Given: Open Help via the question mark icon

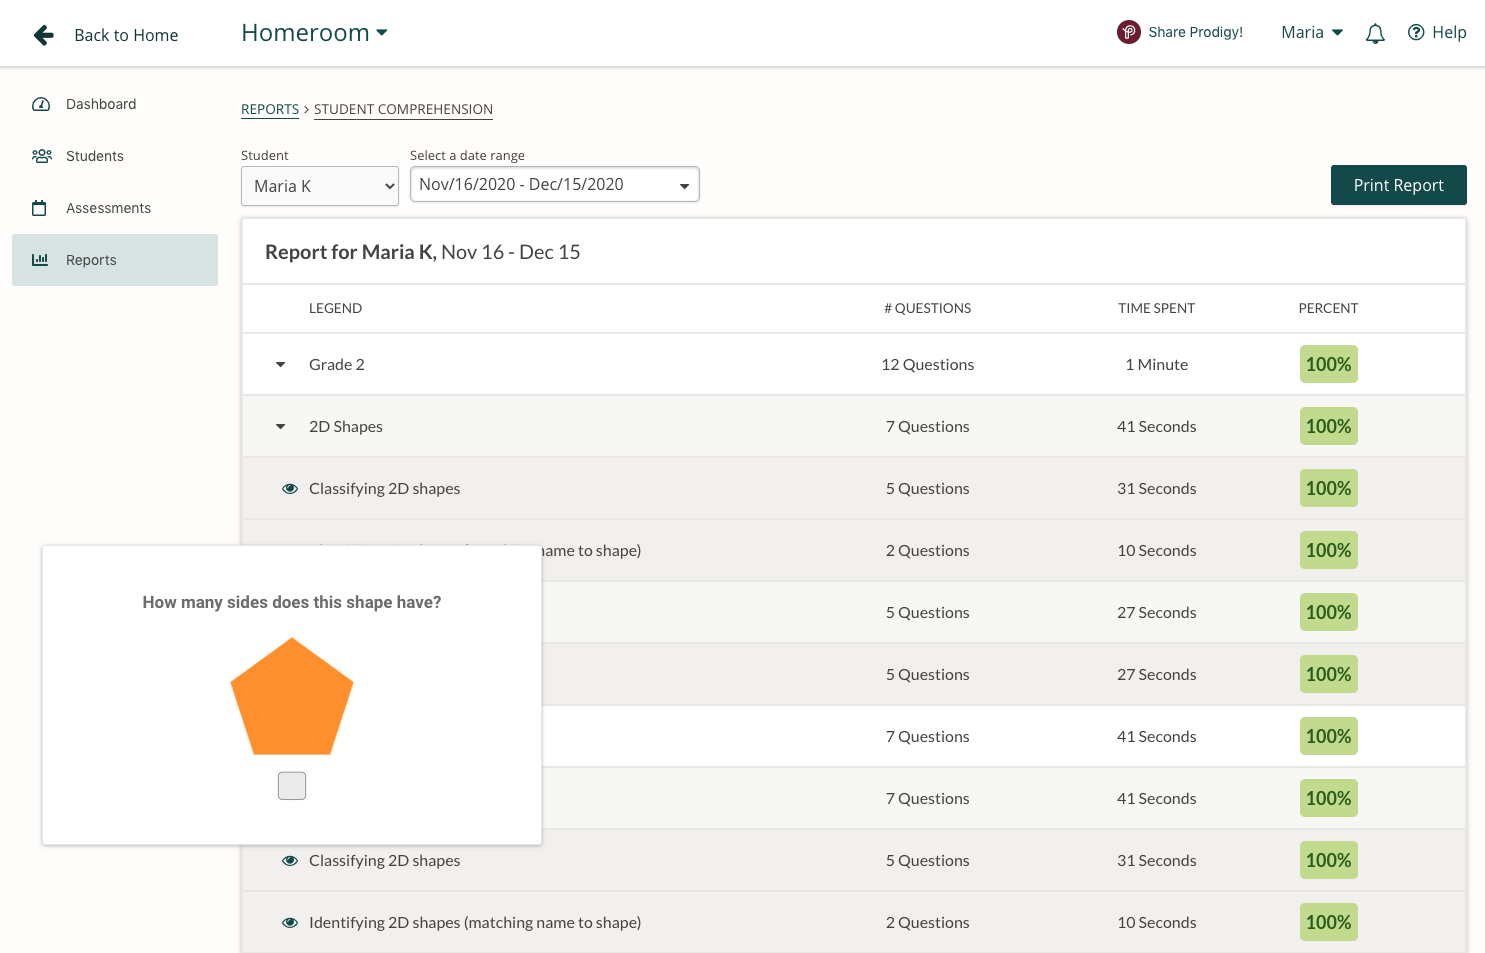Looking at the screenshot, I should pos(1415,32).
